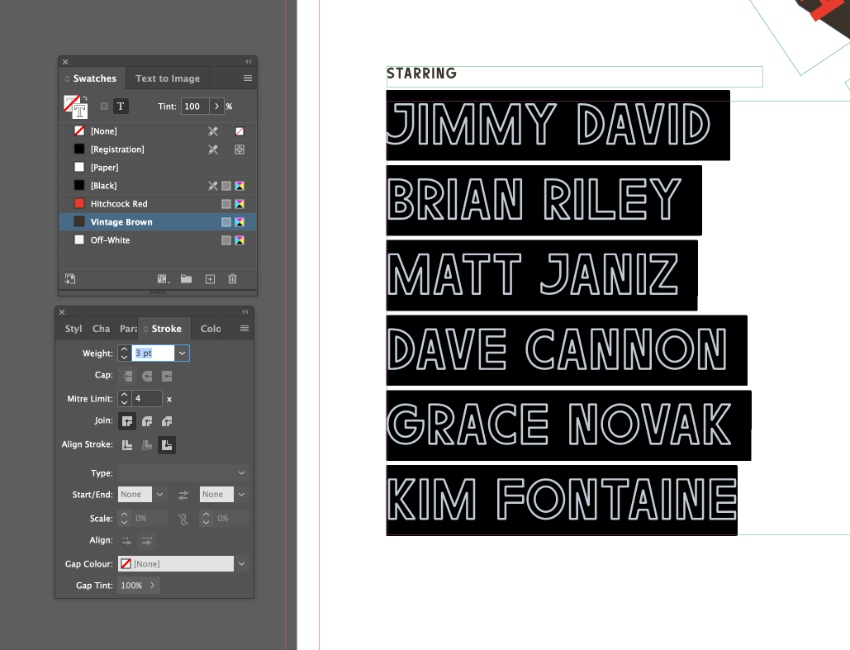This screenshot has width=850, height=650.
Task: Align stroke to inside
Action: [147, 445]
